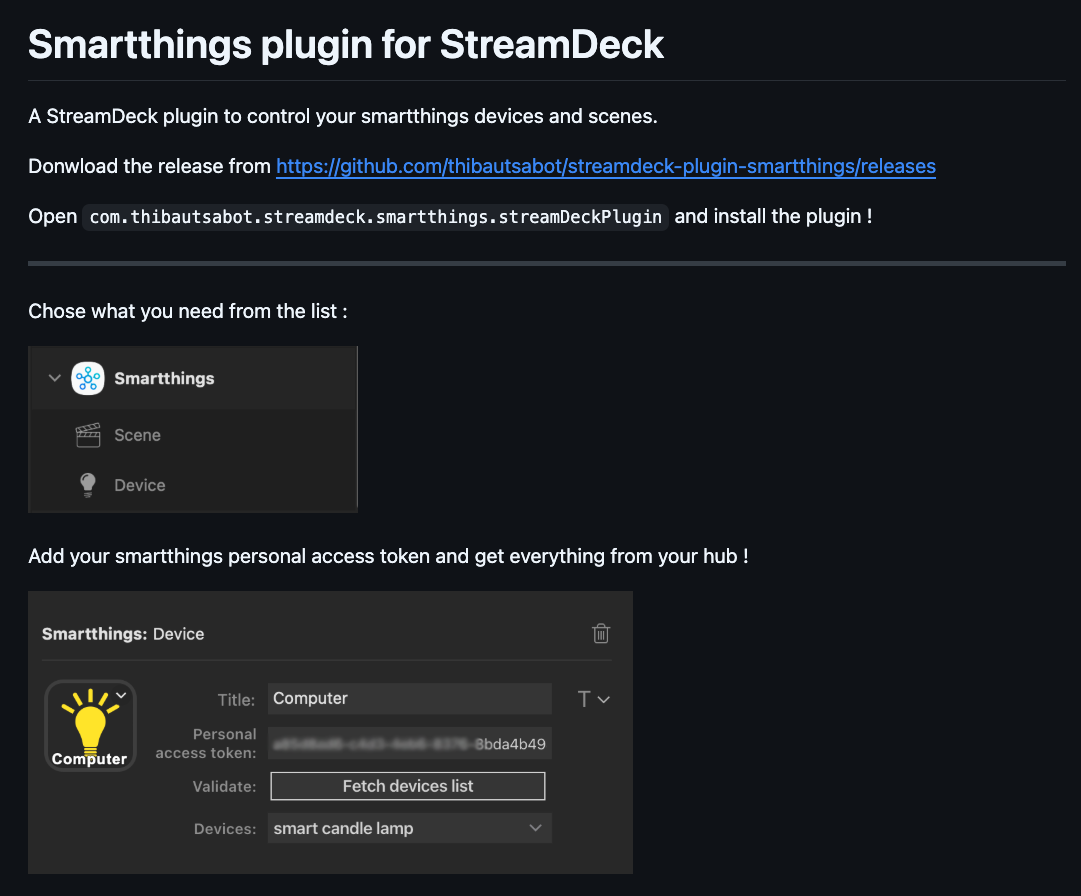Click the Title field containing Computer

409,698
